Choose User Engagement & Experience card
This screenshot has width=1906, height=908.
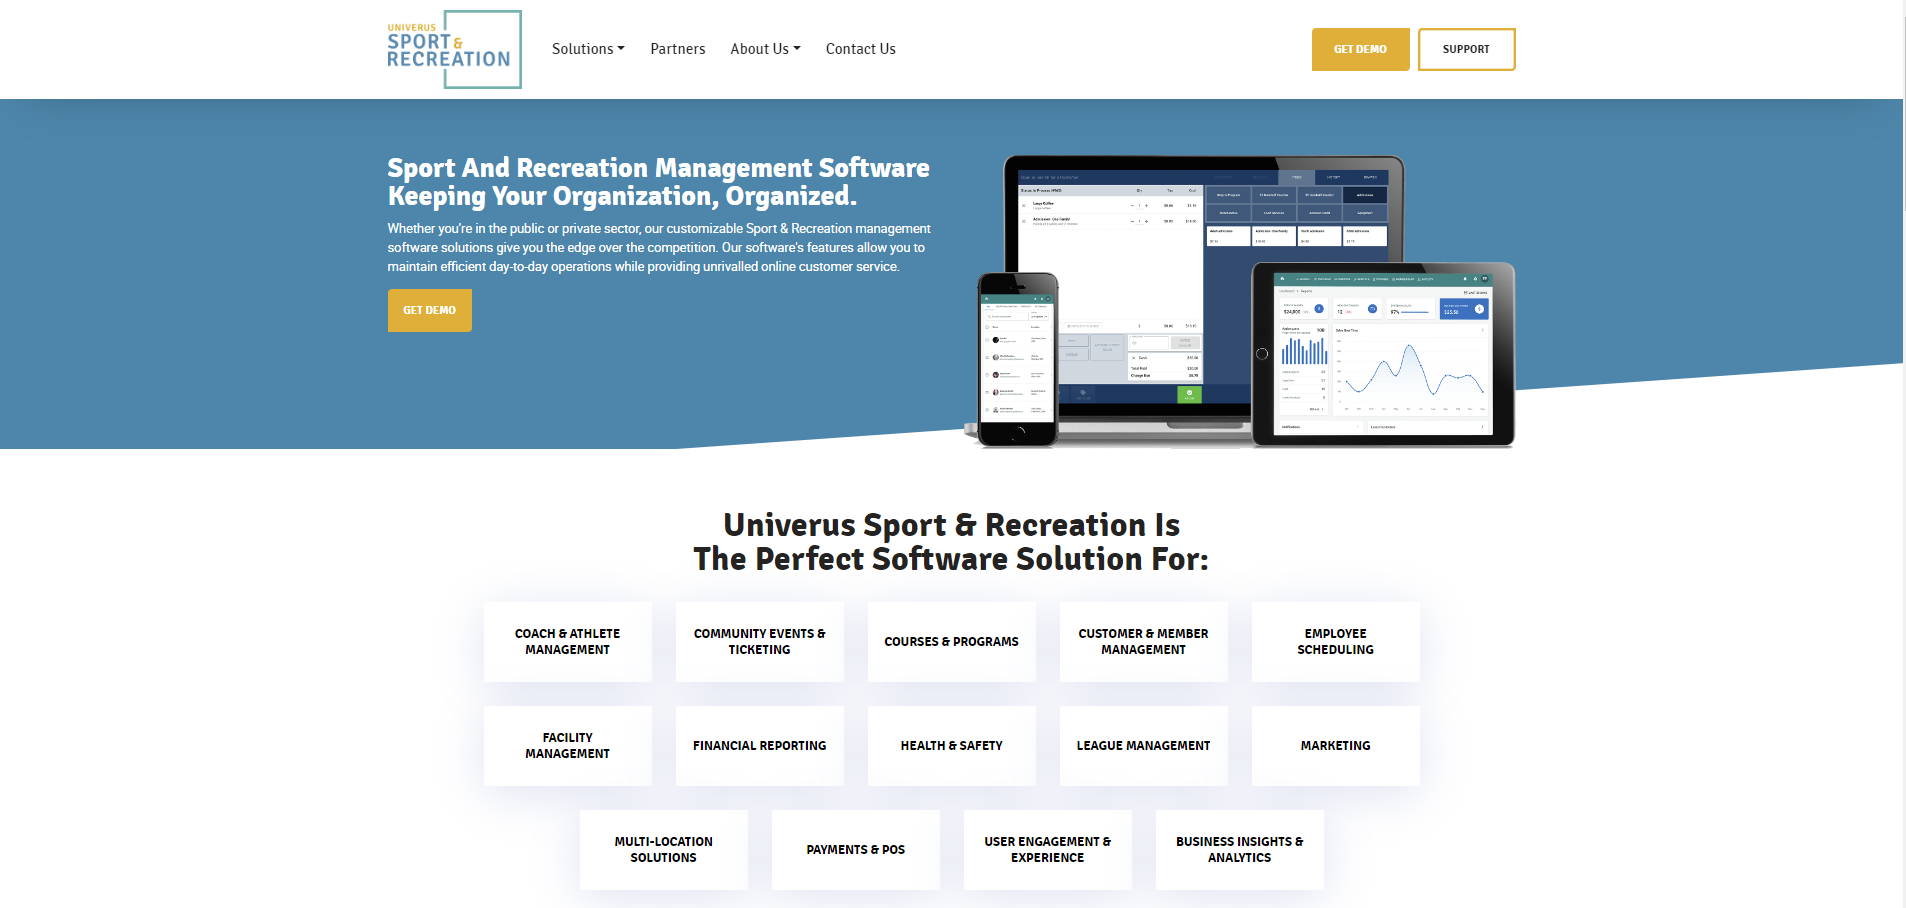click(1048, 850)
